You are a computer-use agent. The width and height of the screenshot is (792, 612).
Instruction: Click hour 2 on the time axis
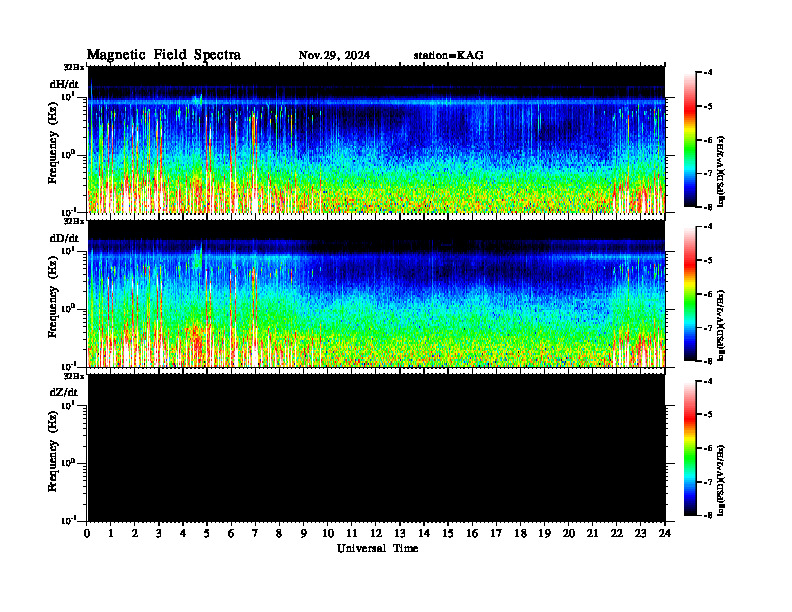tap(135, 533)
